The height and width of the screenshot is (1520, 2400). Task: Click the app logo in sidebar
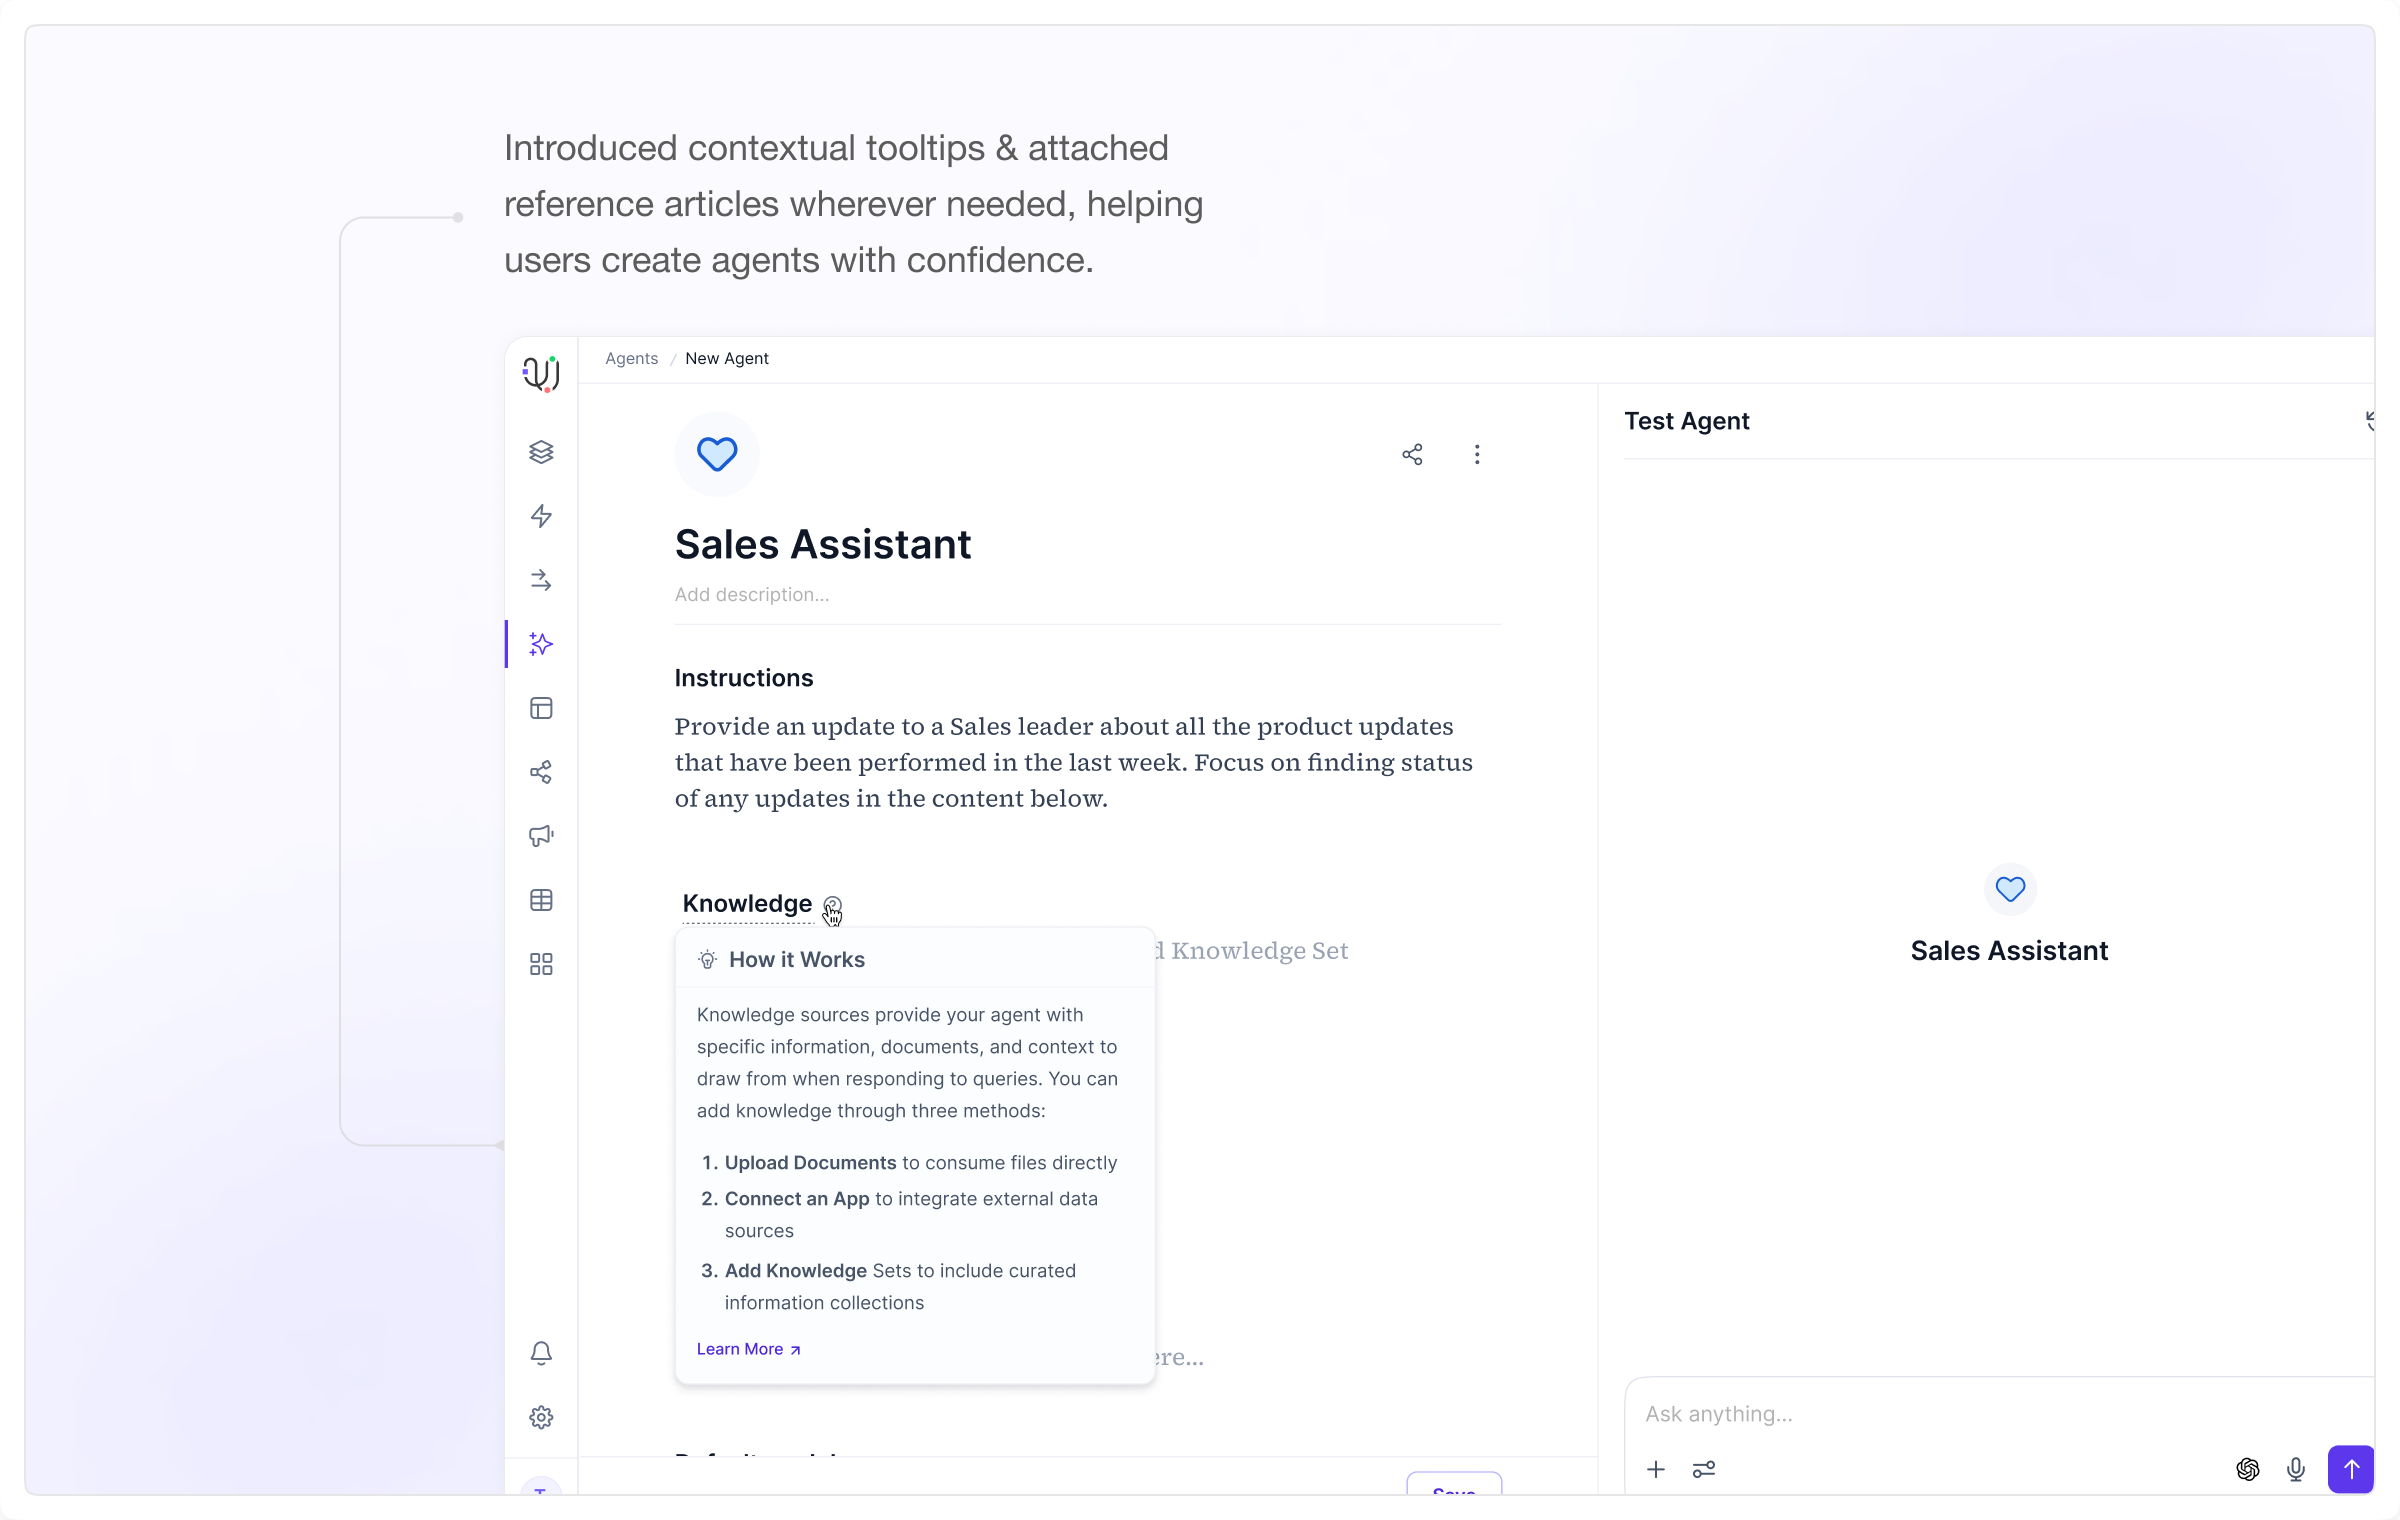tap(541, 373)
